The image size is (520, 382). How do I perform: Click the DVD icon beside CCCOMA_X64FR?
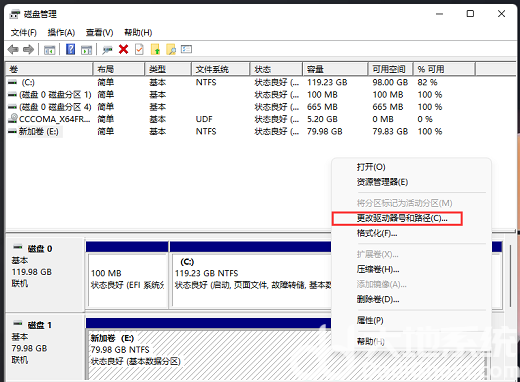tap(13, 119)
